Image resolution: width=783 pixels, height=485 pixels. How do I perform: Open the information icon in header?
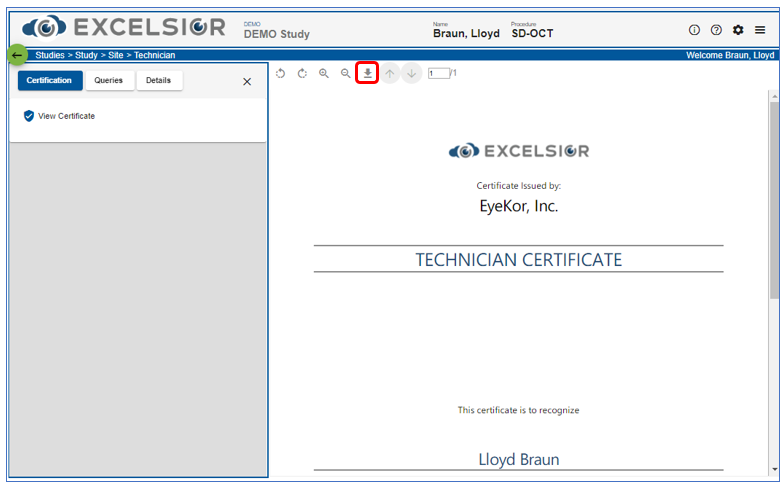[x=694, y=30]
